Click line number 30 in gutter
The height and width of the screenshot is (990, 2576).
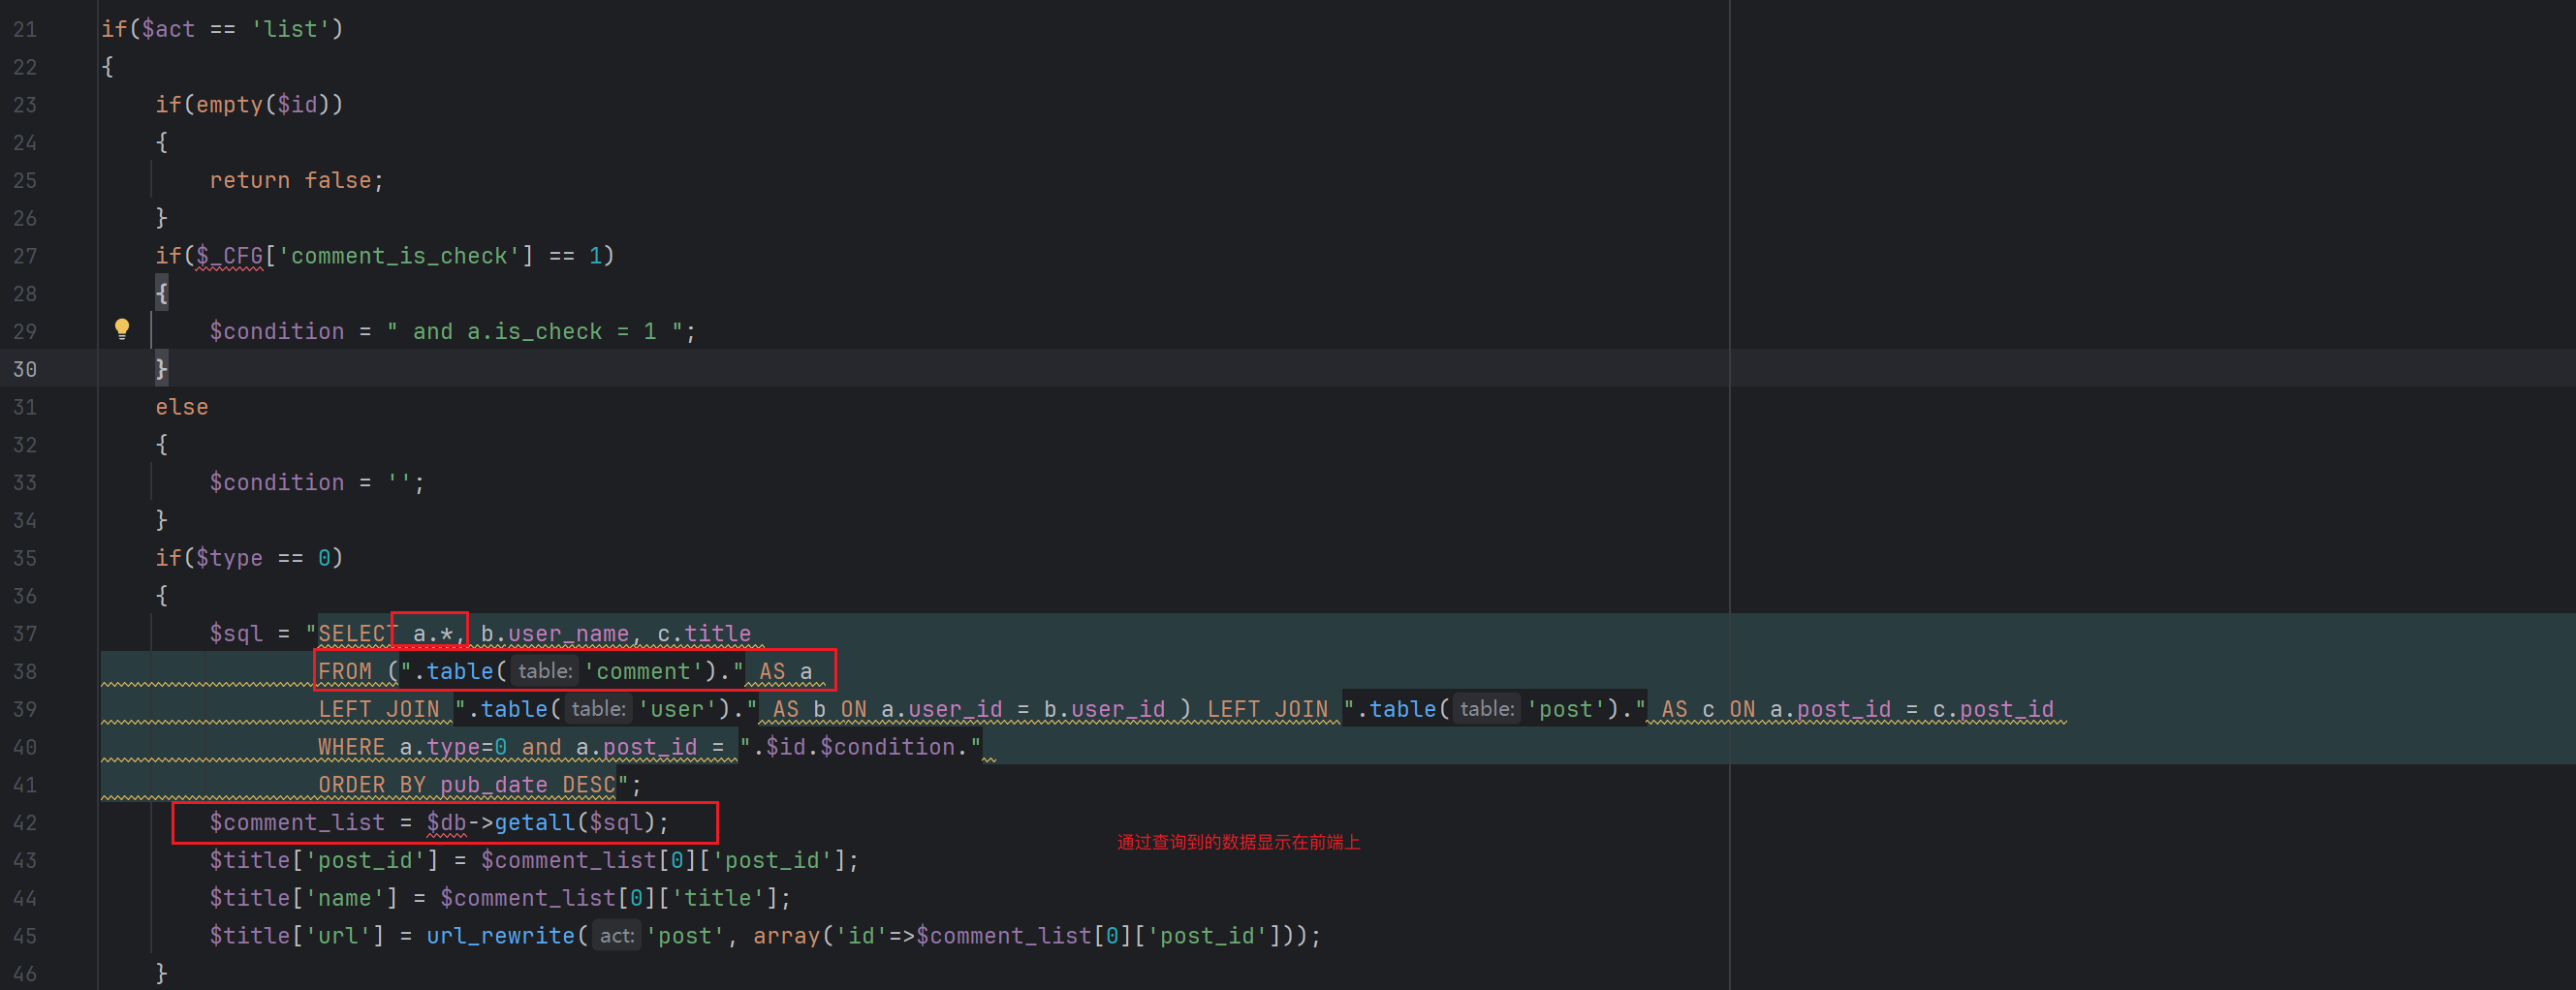(25, 370)
